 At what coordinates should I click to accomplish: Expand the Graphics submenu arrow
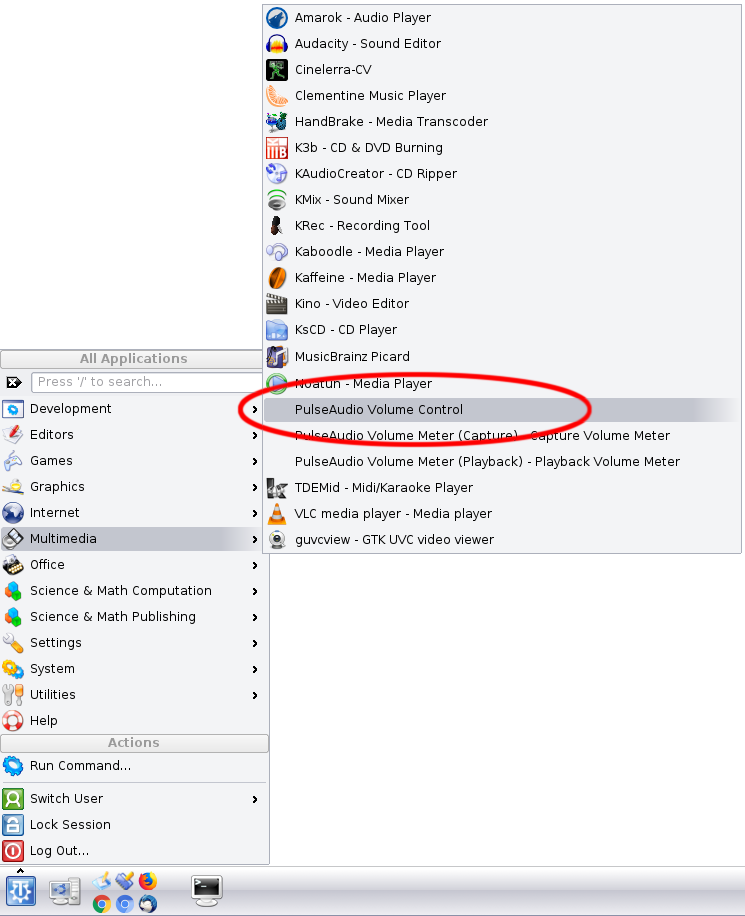click(x=255, y=487)
